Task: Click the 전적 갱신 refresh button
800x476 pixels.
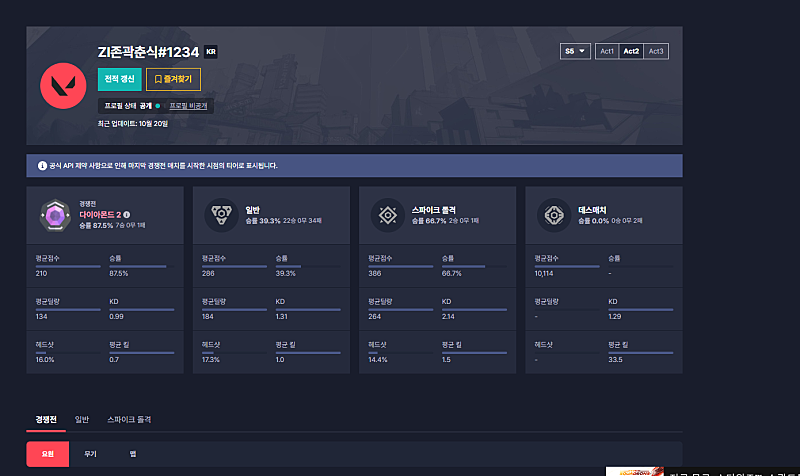Action: point(119,79)
